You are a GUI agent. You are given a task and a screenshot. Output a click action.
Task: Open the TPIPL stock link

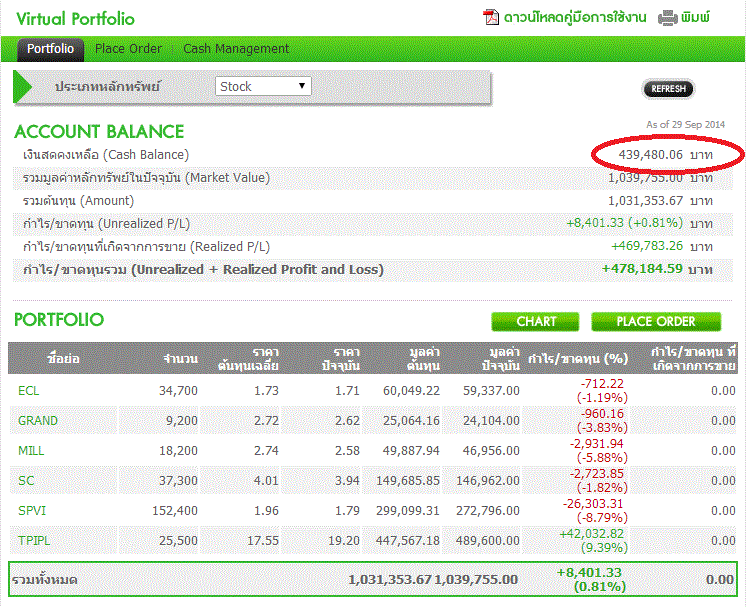coord(34,540)
